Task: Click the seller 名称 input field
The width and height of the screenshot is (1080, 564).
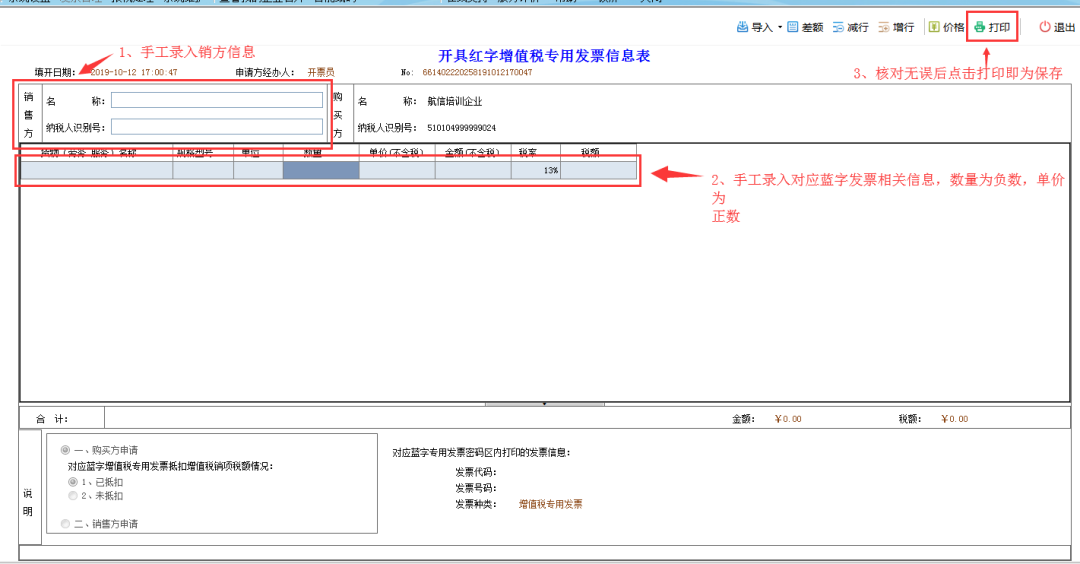Action: pyautogui.click(x=217, y=101)
